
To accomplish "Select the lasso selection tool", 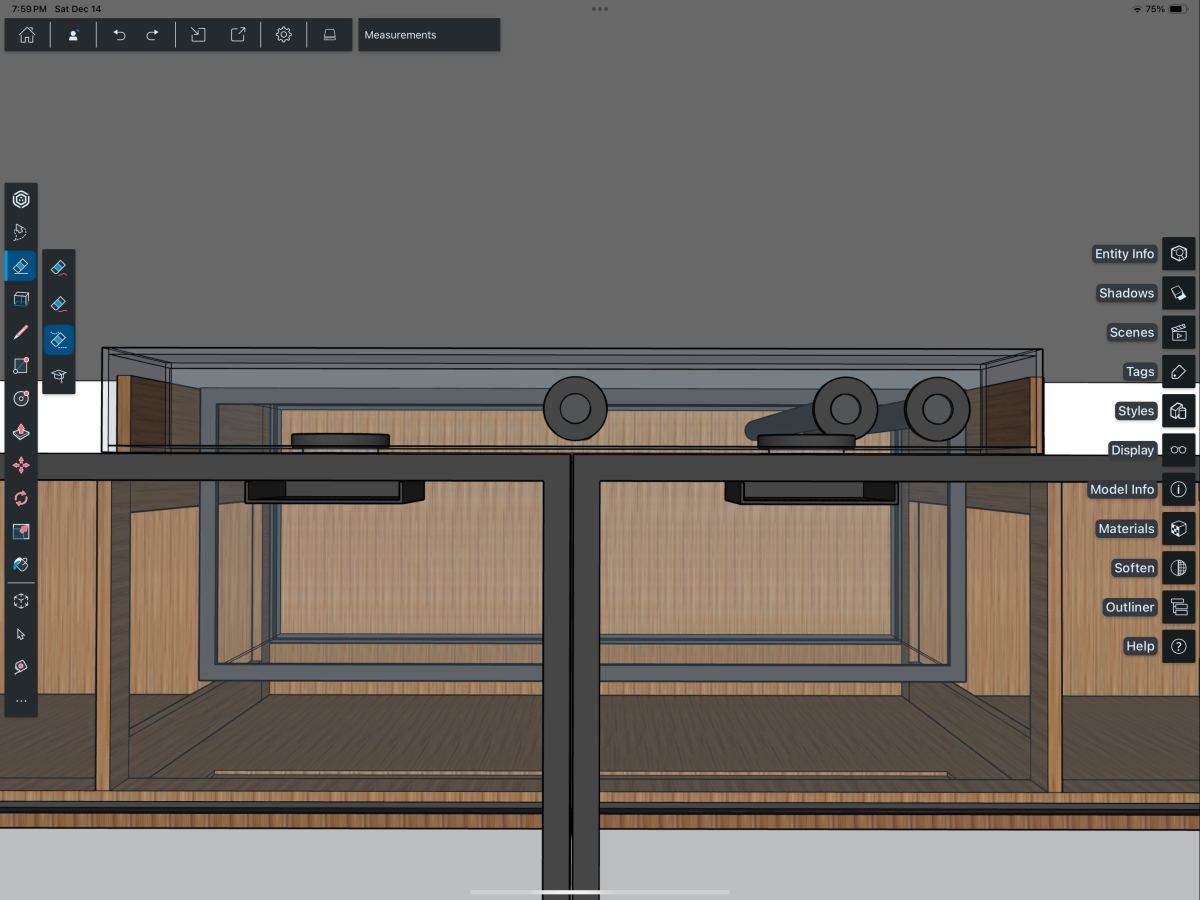I will 21,233.
